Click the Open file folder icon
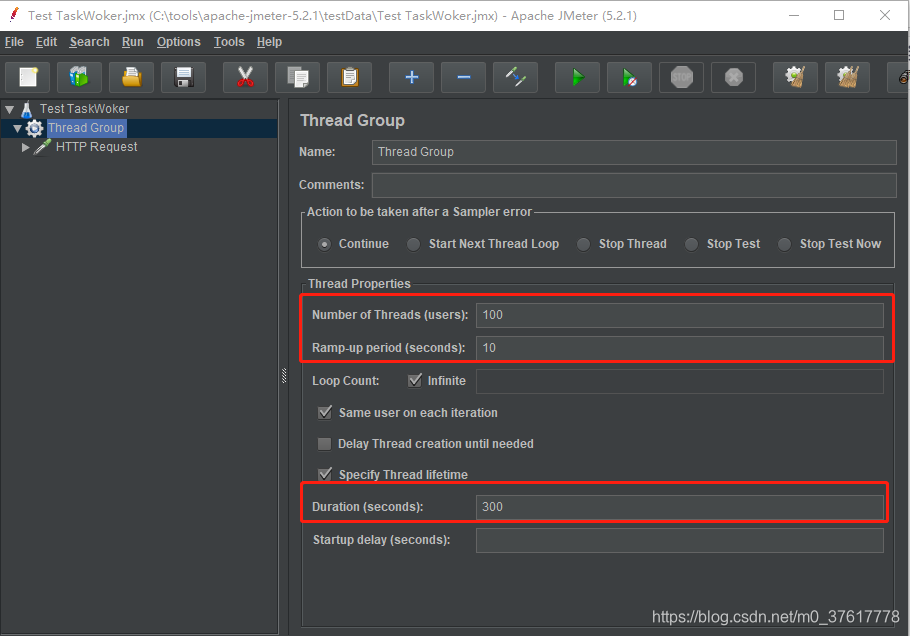Screen dimensions: 910x636 click(x=132, y=77)
